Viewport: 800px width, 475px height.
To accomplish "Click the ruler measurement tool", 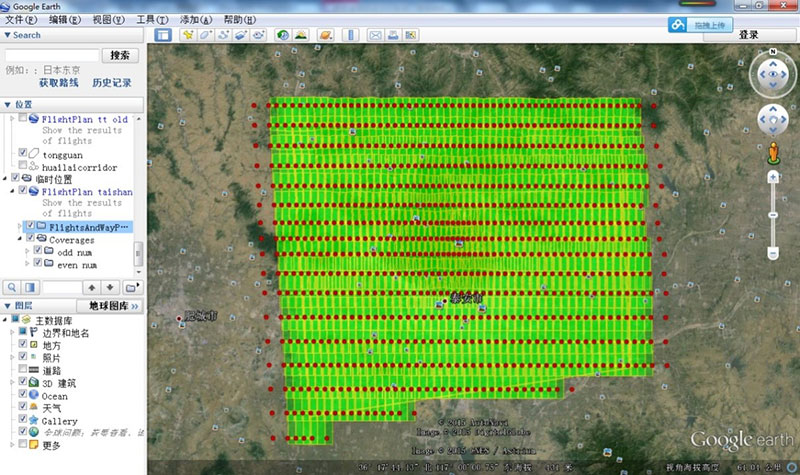I will [x=349, y=35].
